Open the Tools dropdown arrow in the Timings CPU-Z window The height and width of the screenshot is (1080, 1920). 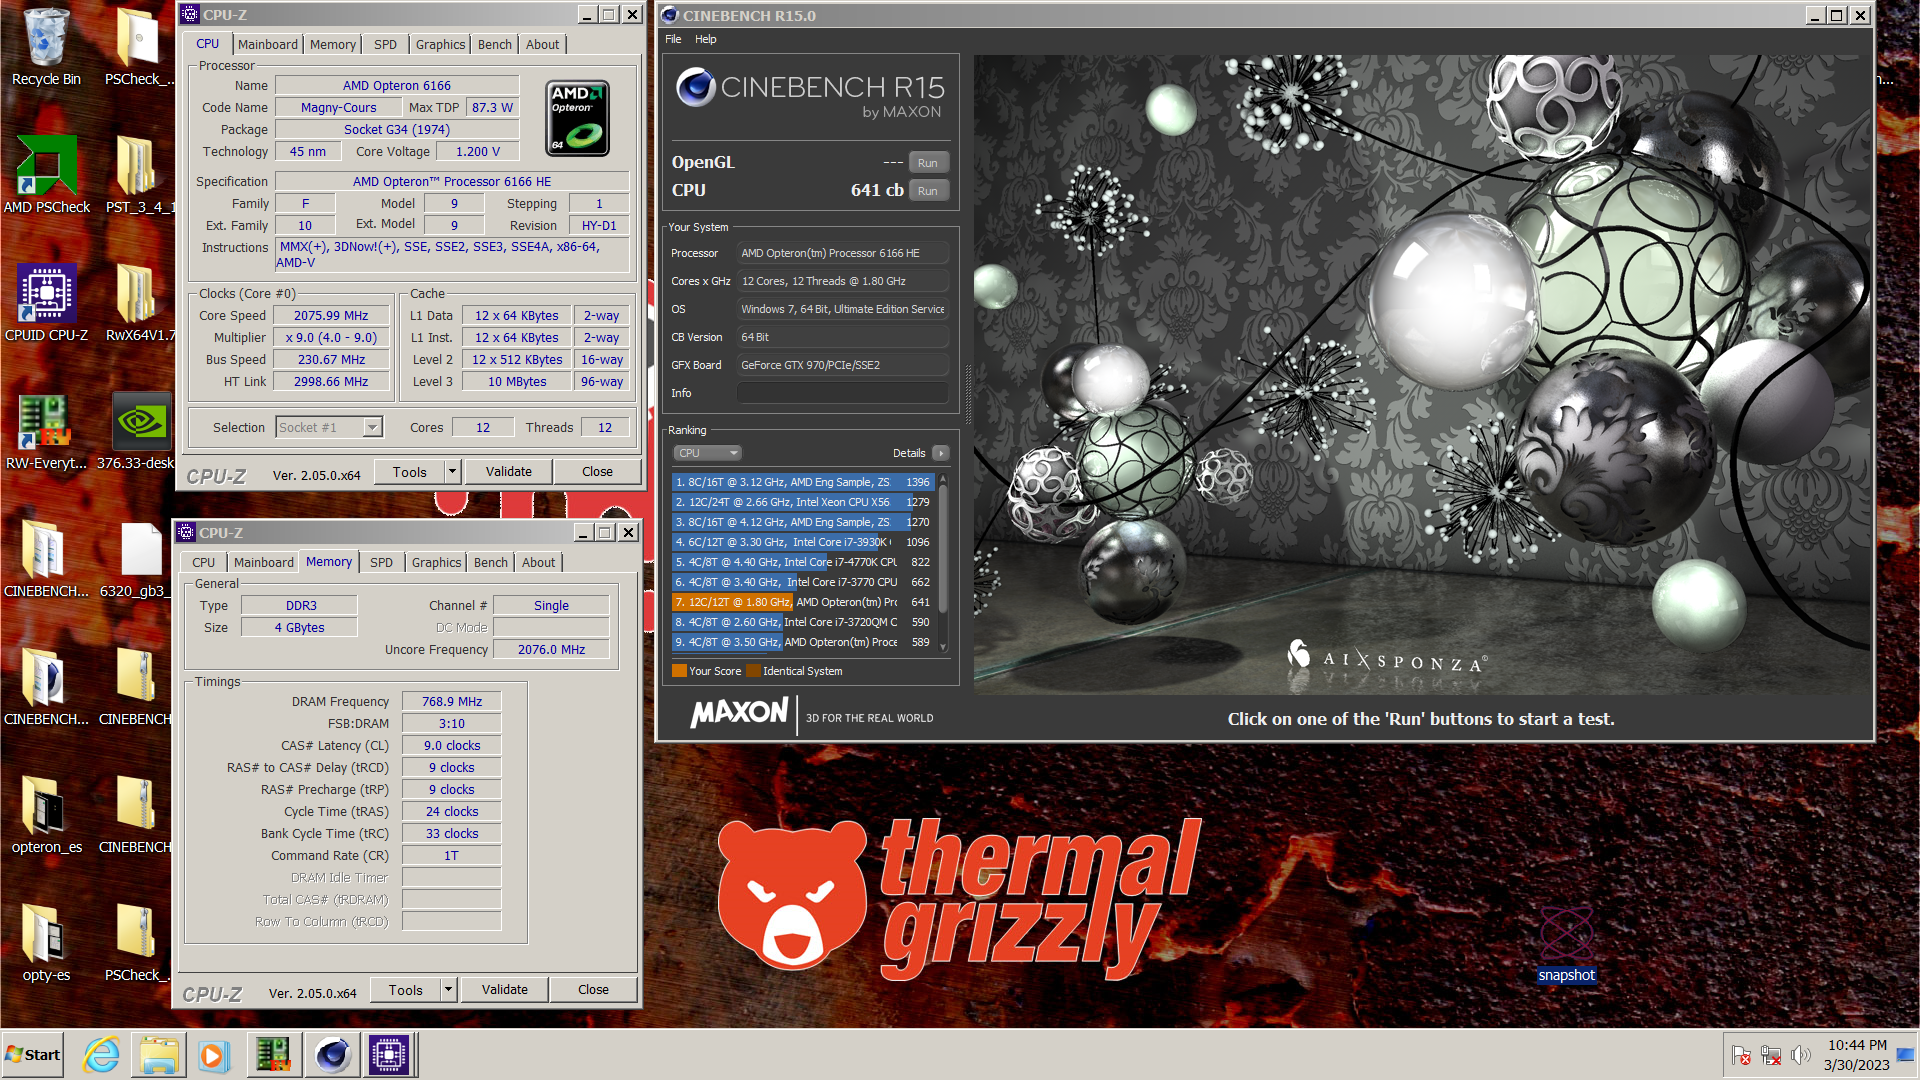click(x=448, y=989)
